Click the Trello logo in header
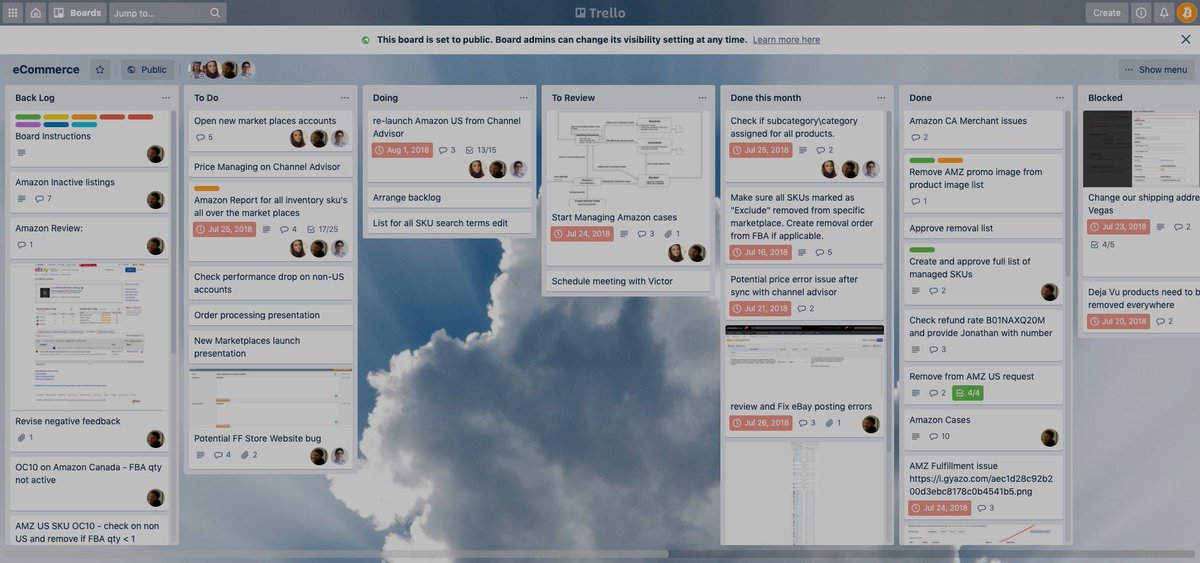 pyautogui.click(x=600, y=13)
